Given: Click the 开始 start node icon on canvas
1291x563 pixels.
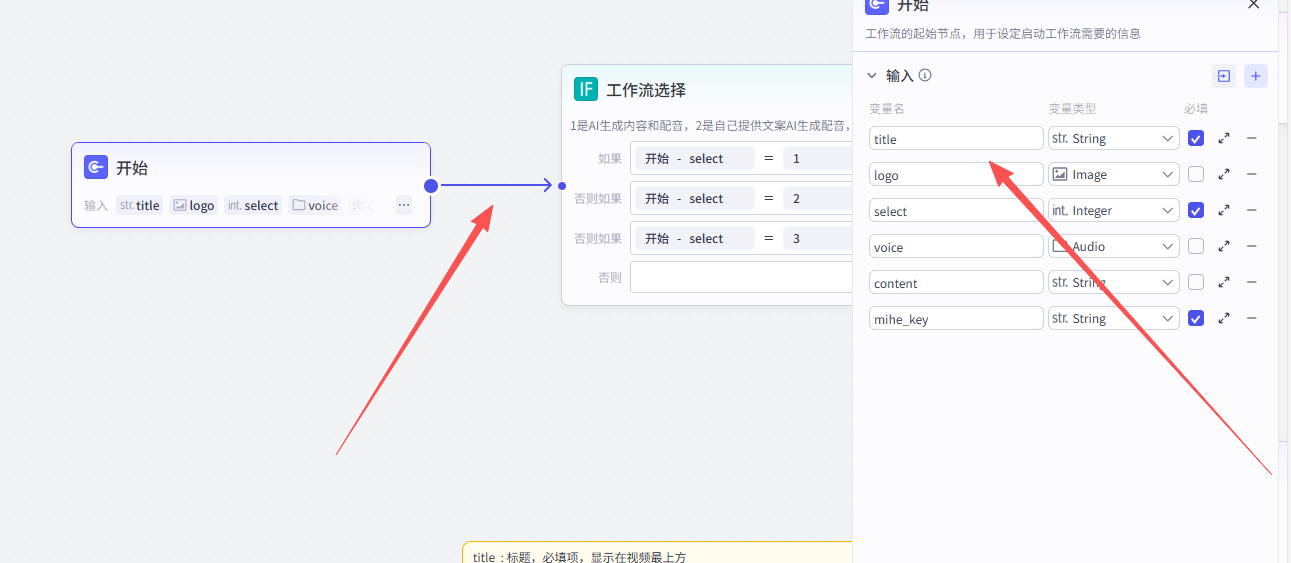Looking at the screenshot, I should coord(96,167).
